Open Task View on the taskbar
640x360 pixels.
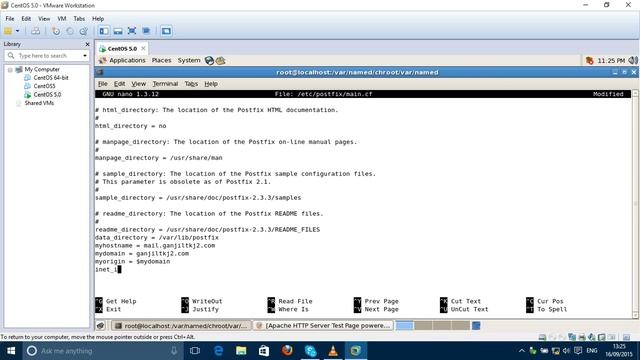point(195,351)
